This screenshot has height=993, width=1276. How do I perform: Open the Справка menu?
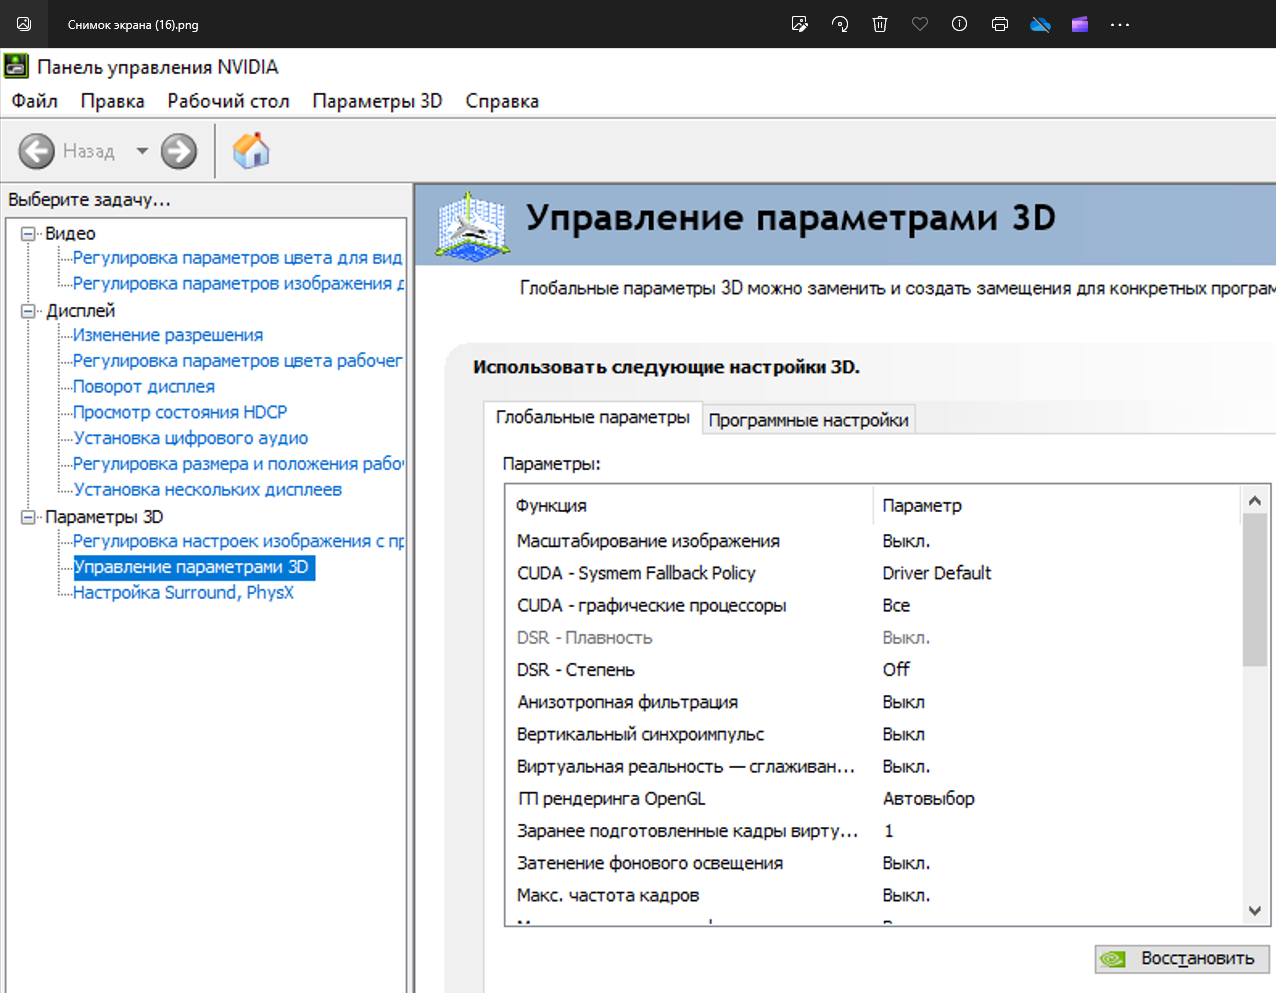[502, 101]
